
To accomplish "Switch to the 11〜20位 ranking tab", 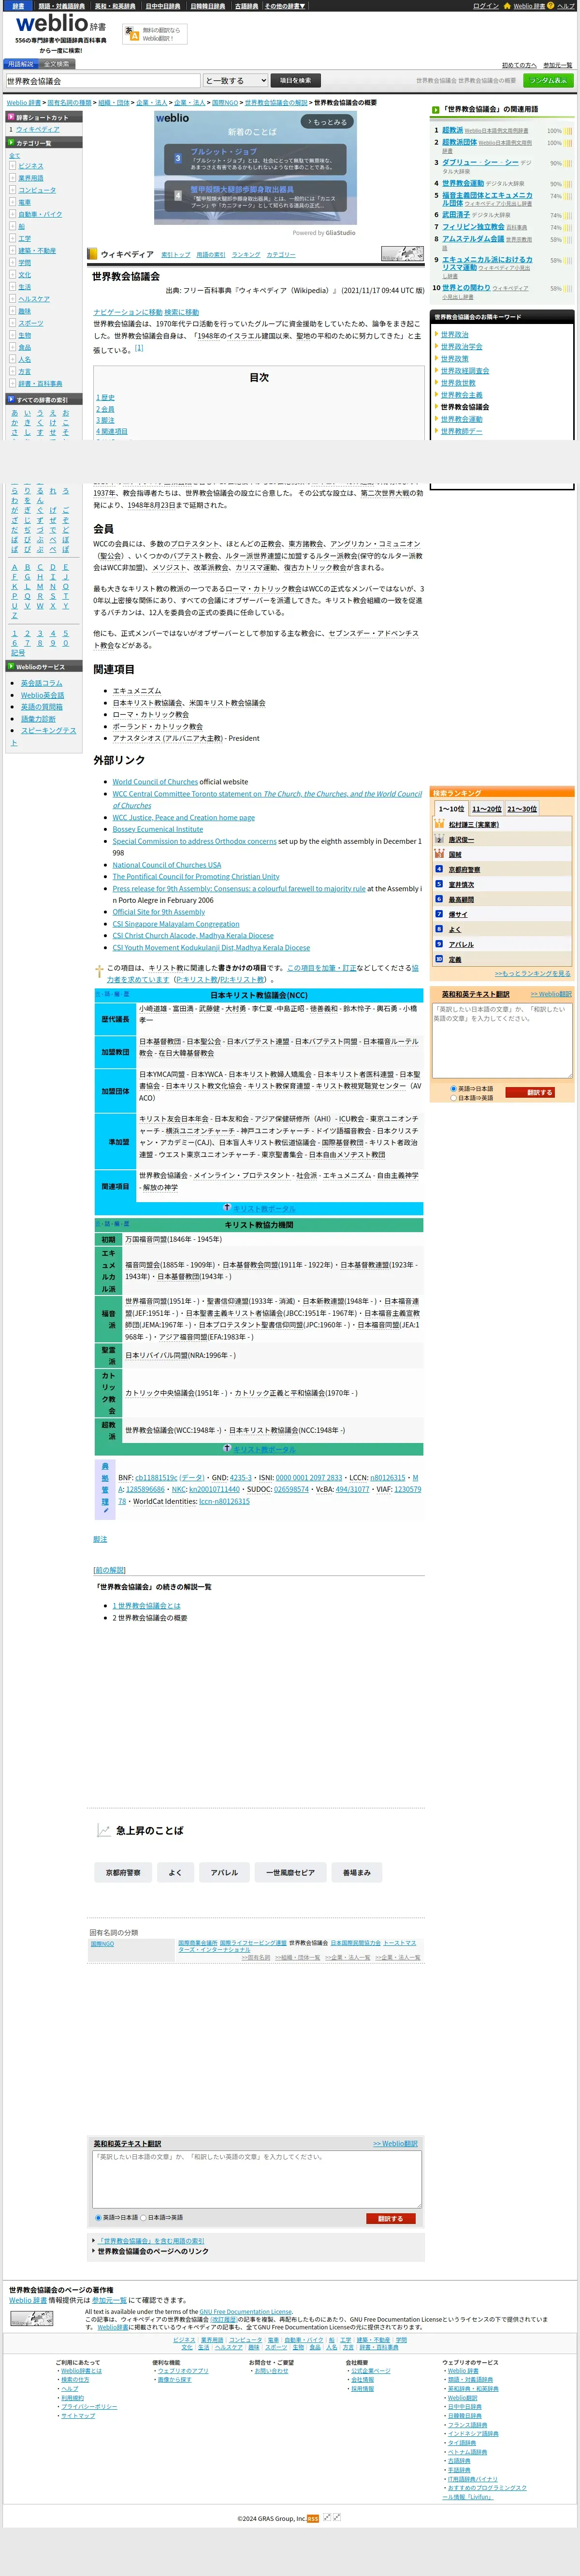I will coord(486,808).
